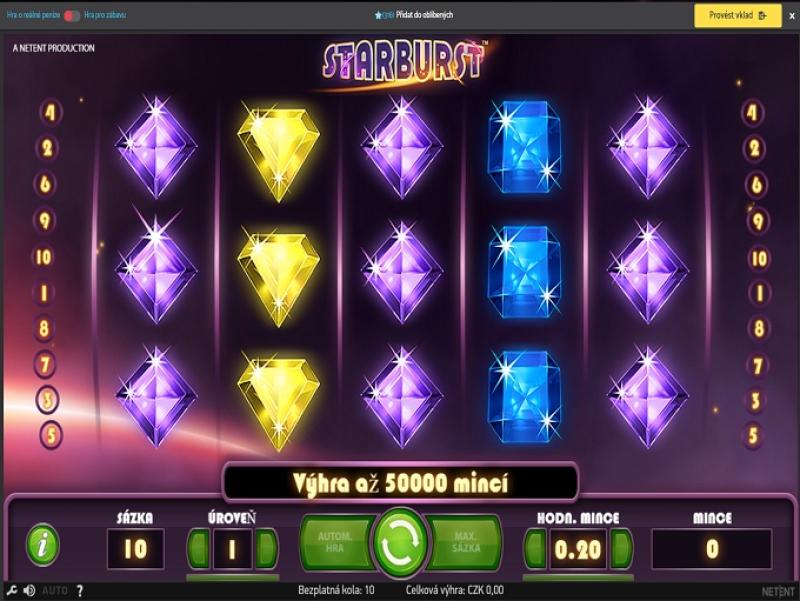
Task: Increase ÚROVEŇ with right arrow
Action: 266,548
